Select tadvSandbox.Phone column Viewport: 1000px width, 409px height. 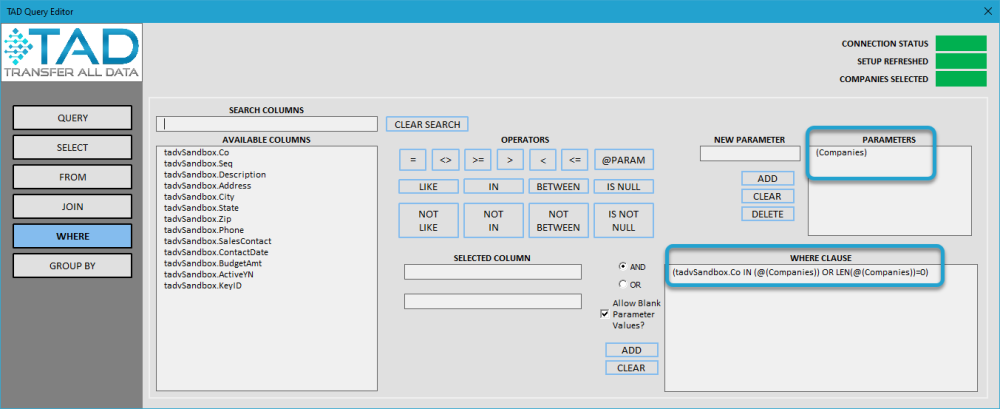tap(204, 230)
